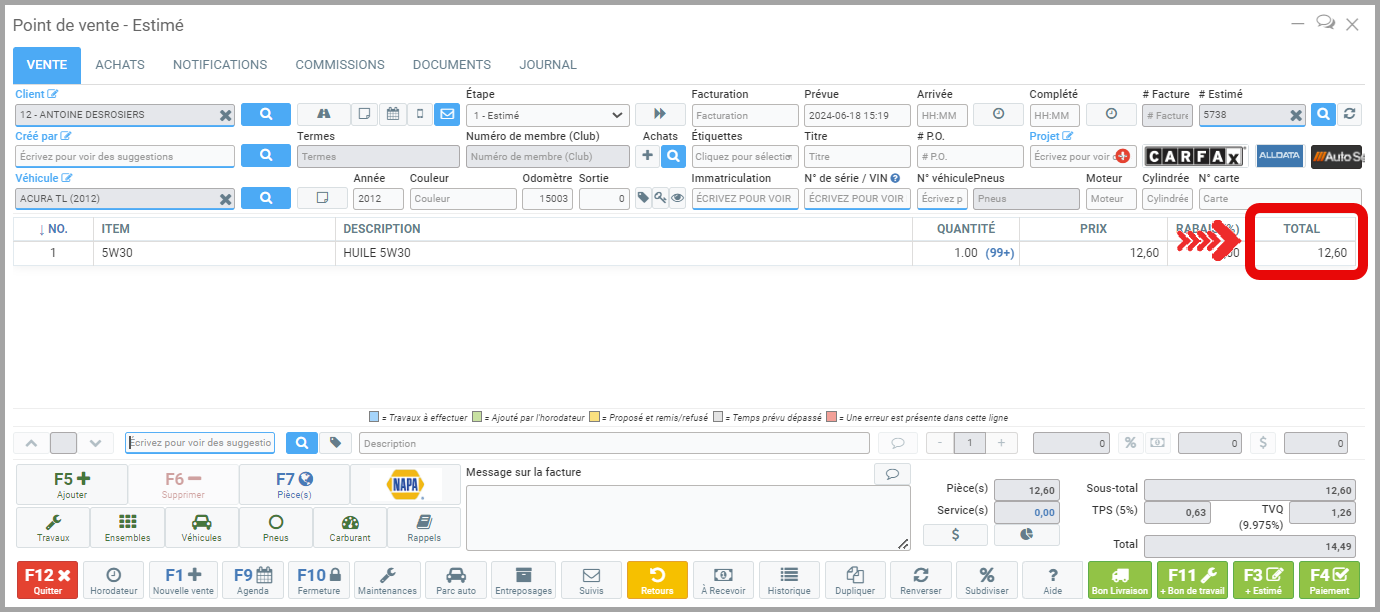Click the Historique list icon
Image resolution: width=1380 pixels, height=612 pixels.
tap(789, 580)
